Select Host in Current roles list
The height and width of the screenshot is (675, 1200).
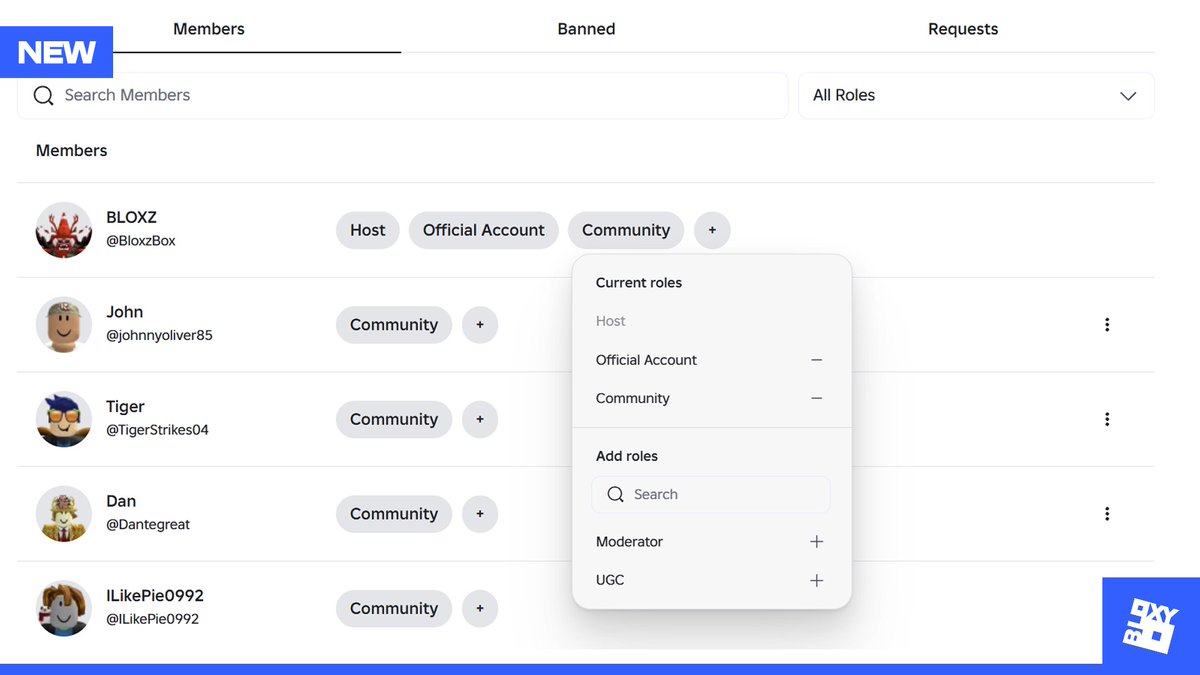(x=611, y=321)
